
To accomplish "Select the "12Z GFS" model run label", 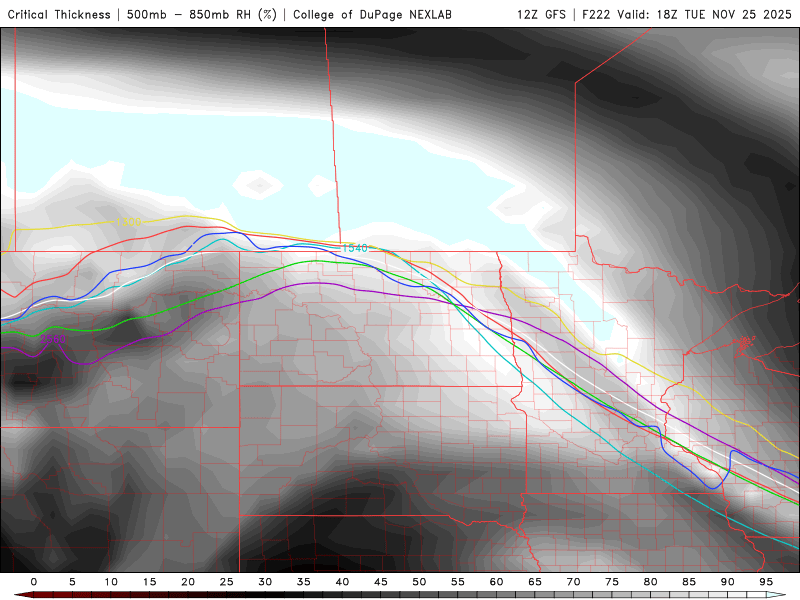I will click(541, 15).
